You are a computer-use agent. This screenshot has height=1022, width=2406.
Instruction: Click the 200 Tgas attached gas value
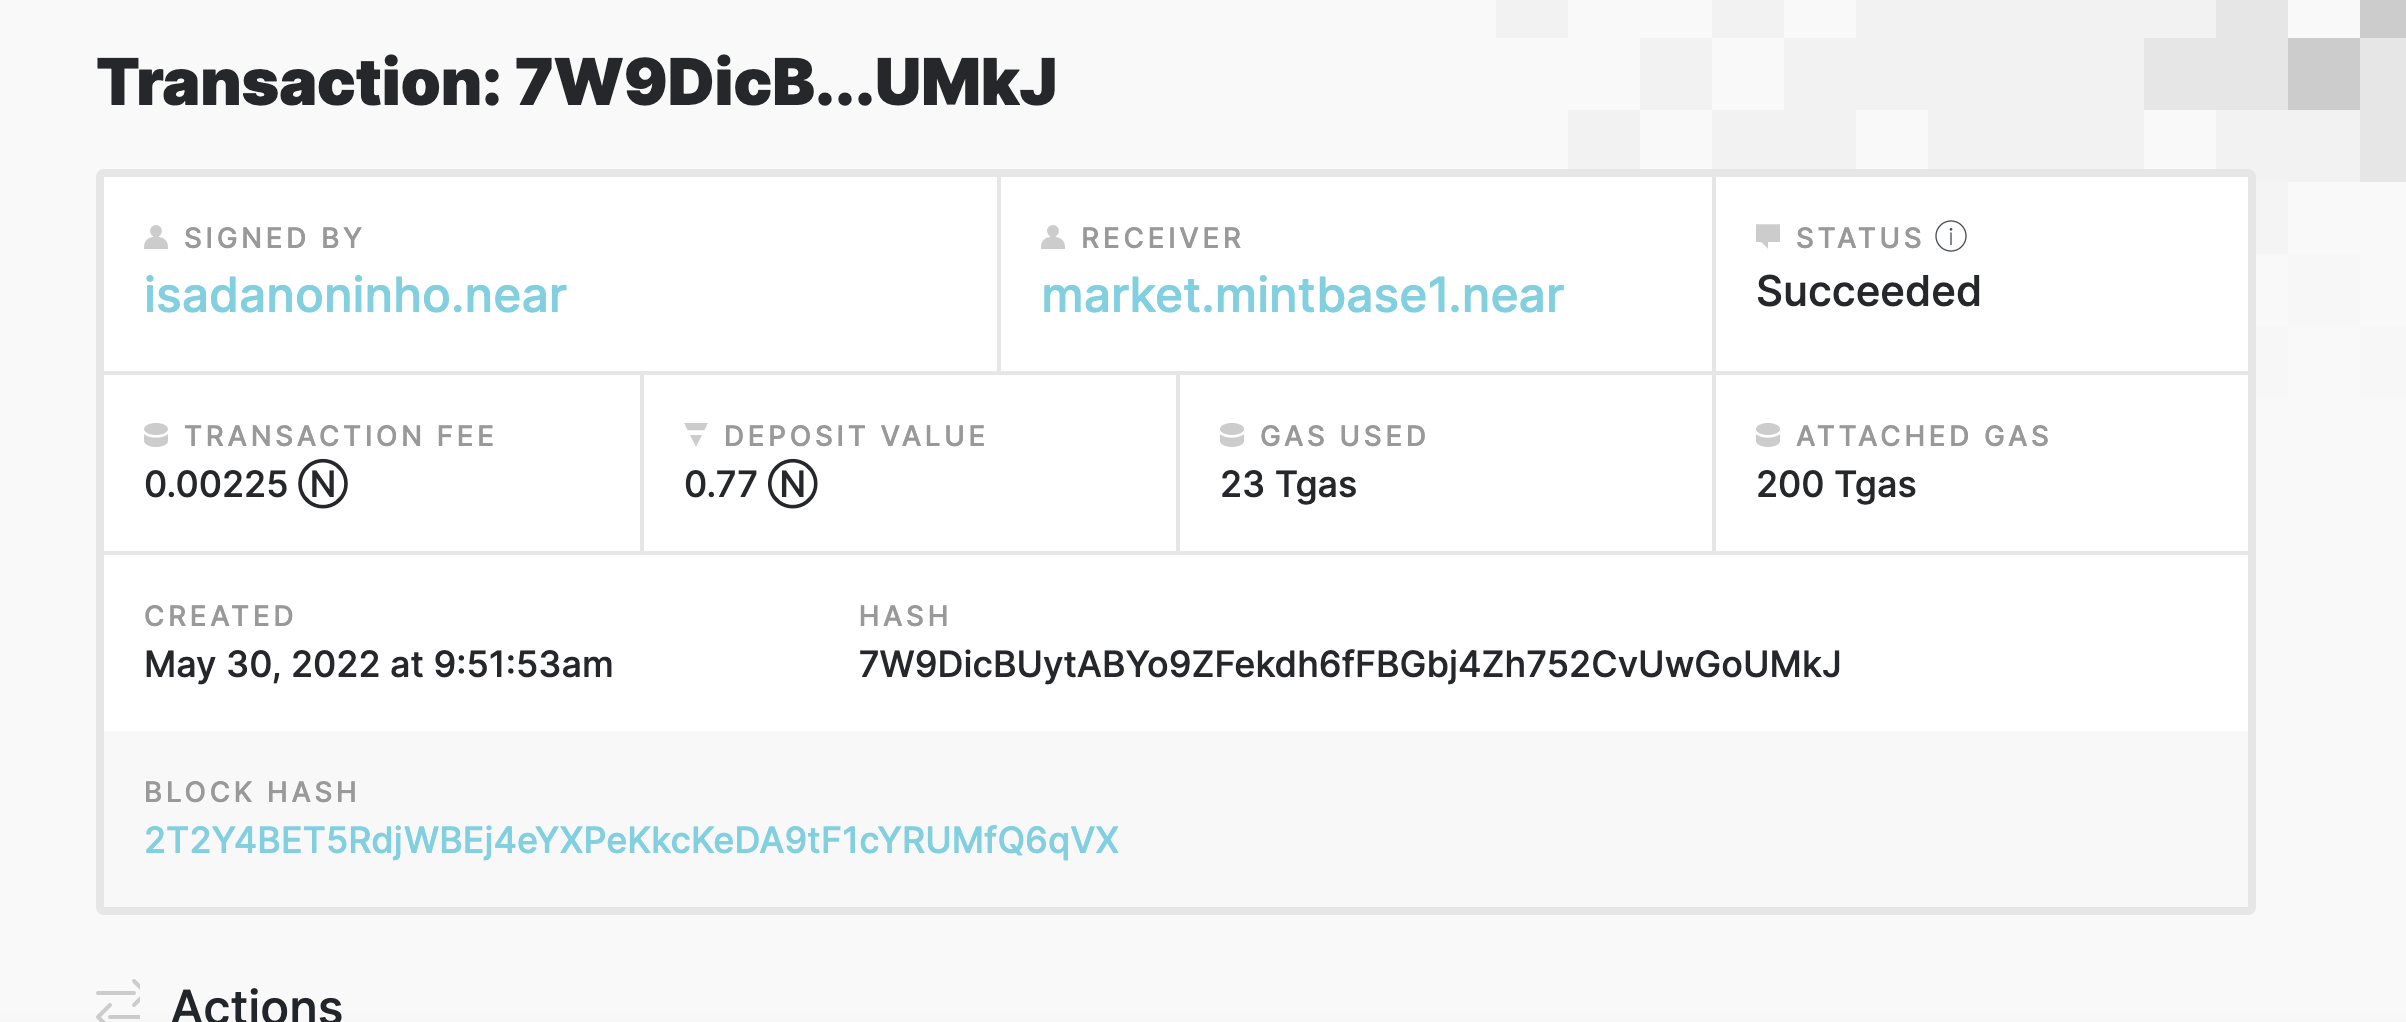1836,485
